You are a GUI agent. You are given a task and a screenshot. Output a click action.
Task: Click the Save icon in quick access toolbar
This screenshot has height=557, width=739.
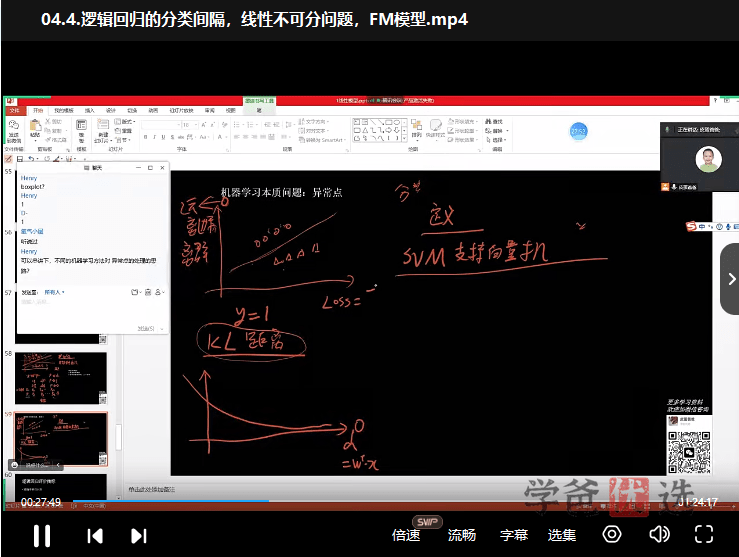[20, 159]
